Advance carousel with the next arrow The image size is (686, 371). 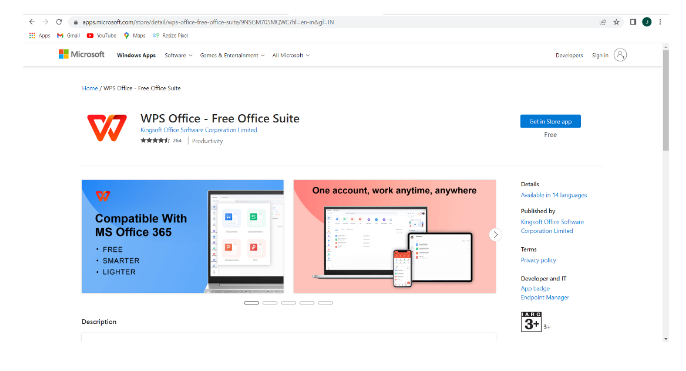(495, 234)
